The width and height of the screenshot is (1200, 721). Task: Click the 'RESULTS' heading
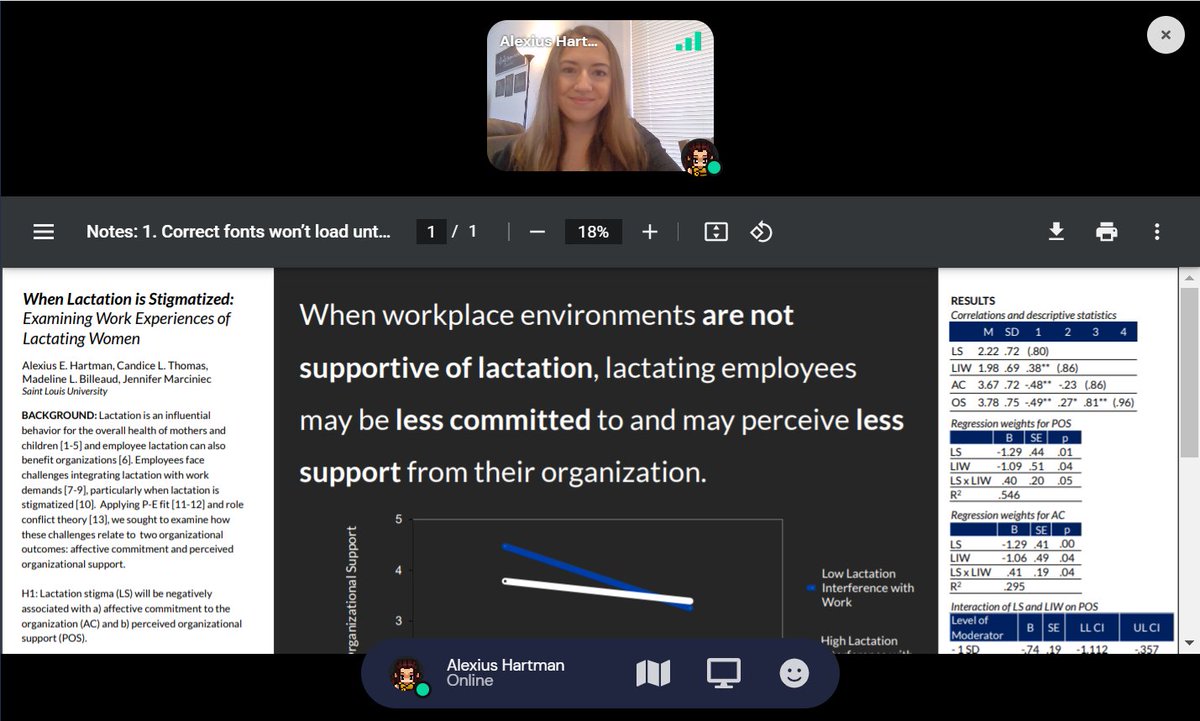coord(973,300)
